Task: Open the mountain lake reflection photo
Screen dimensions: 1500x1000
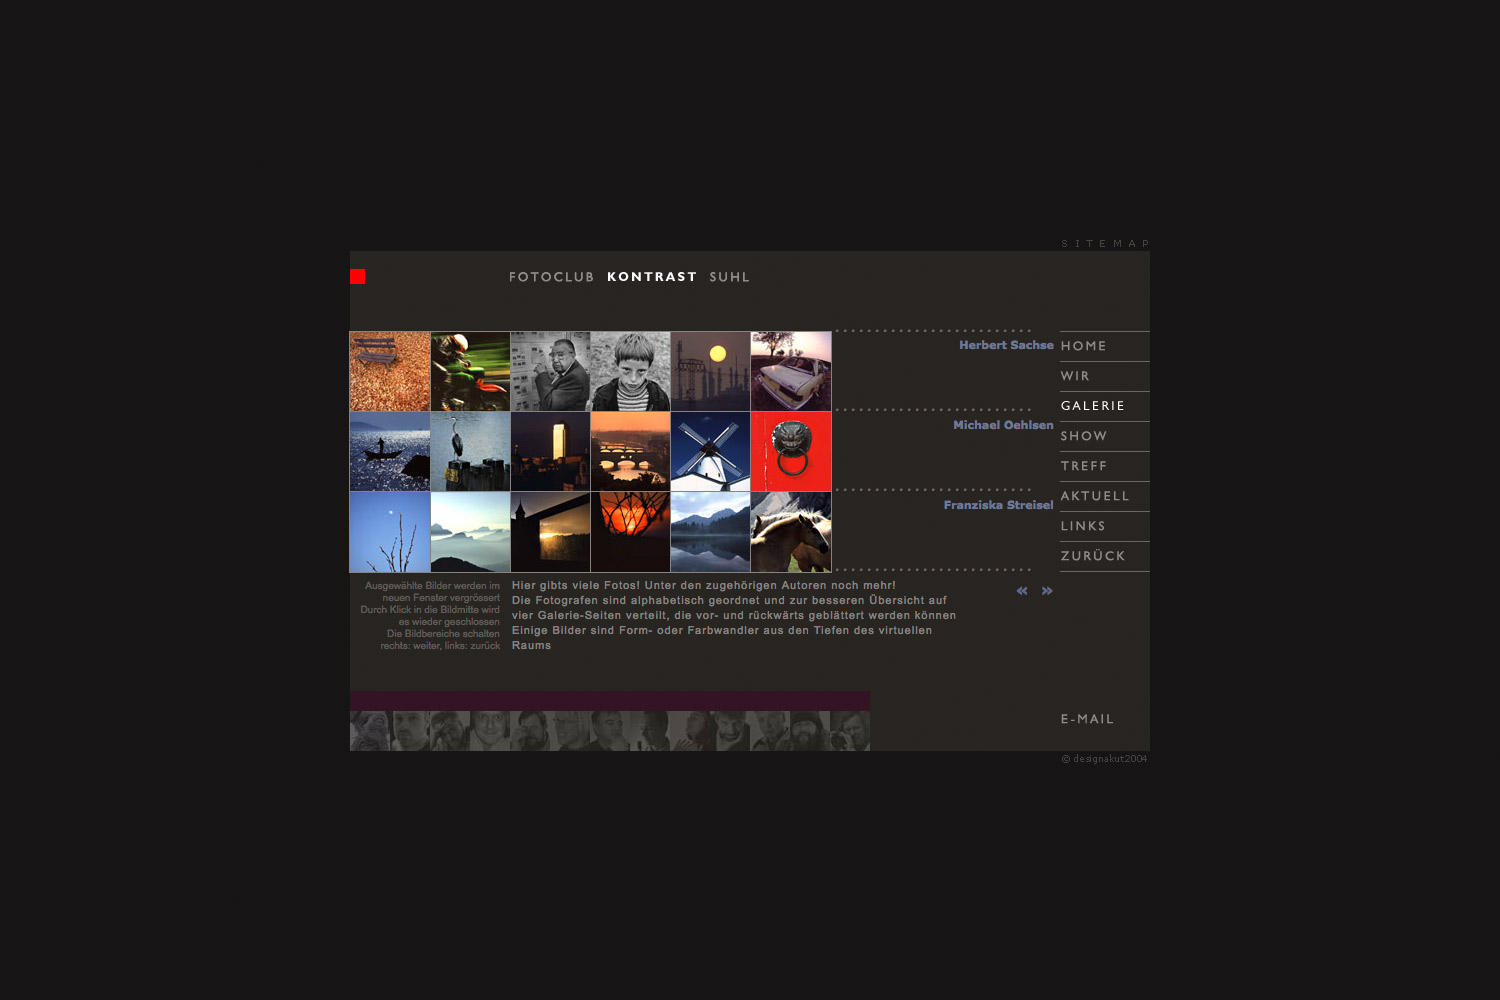Action: [710, 531]
